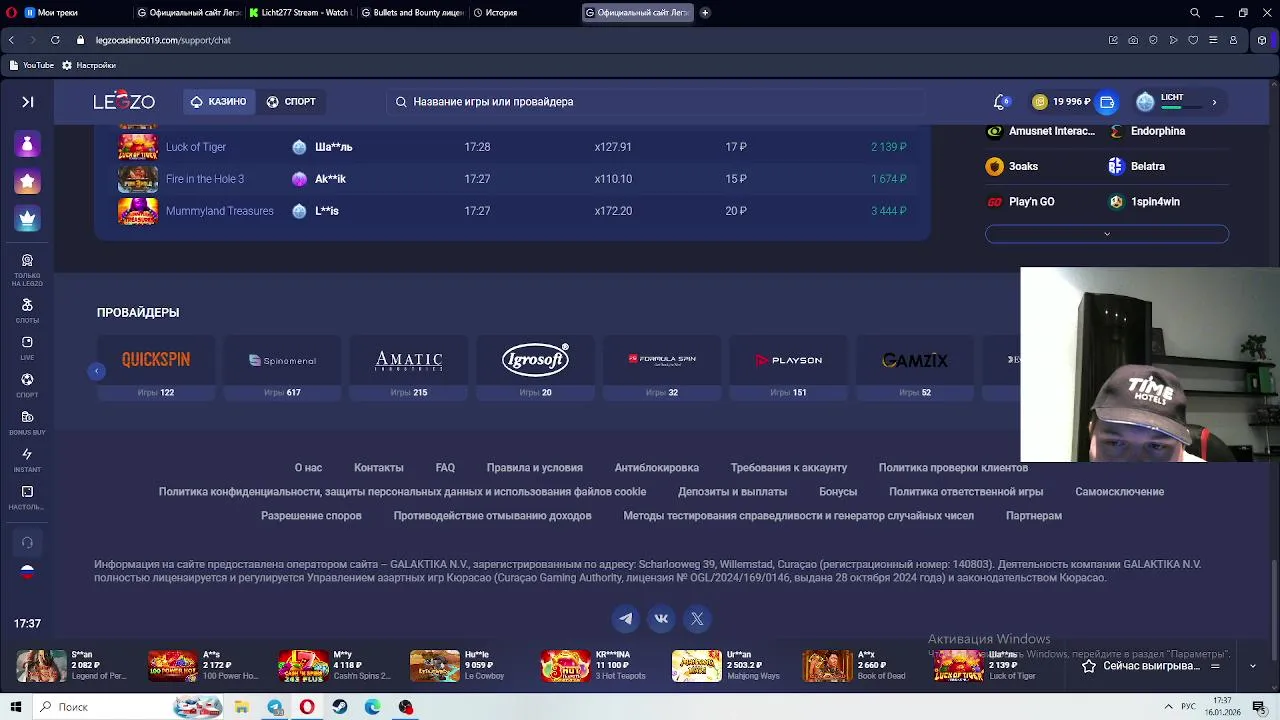
Task: Open a new browser tab
Action: pyautogui.click(x=705, y=13)
